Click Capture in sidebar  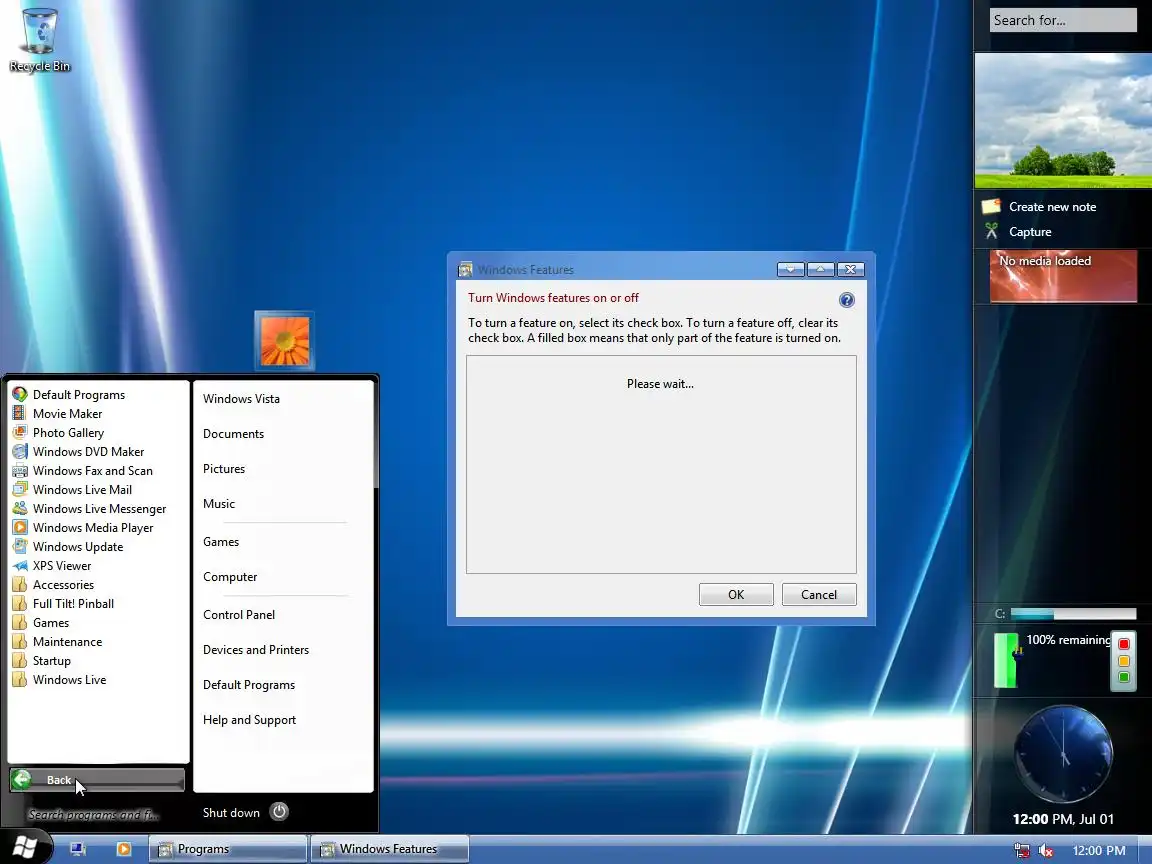(x=1030, y=232)
